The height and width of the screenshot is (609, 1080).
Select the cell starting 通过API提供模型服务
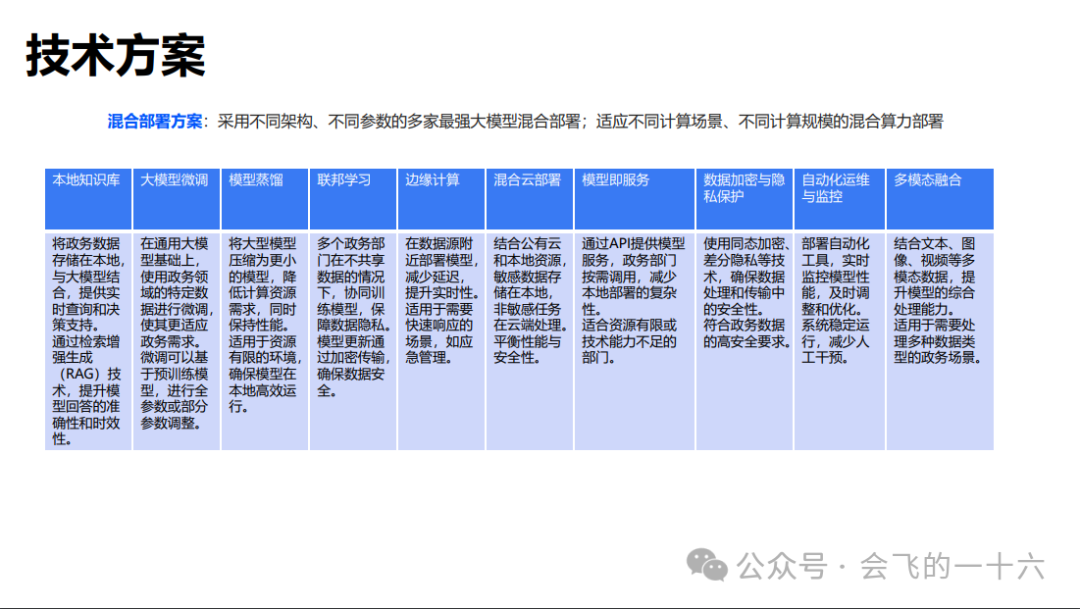tap(634, 341)
